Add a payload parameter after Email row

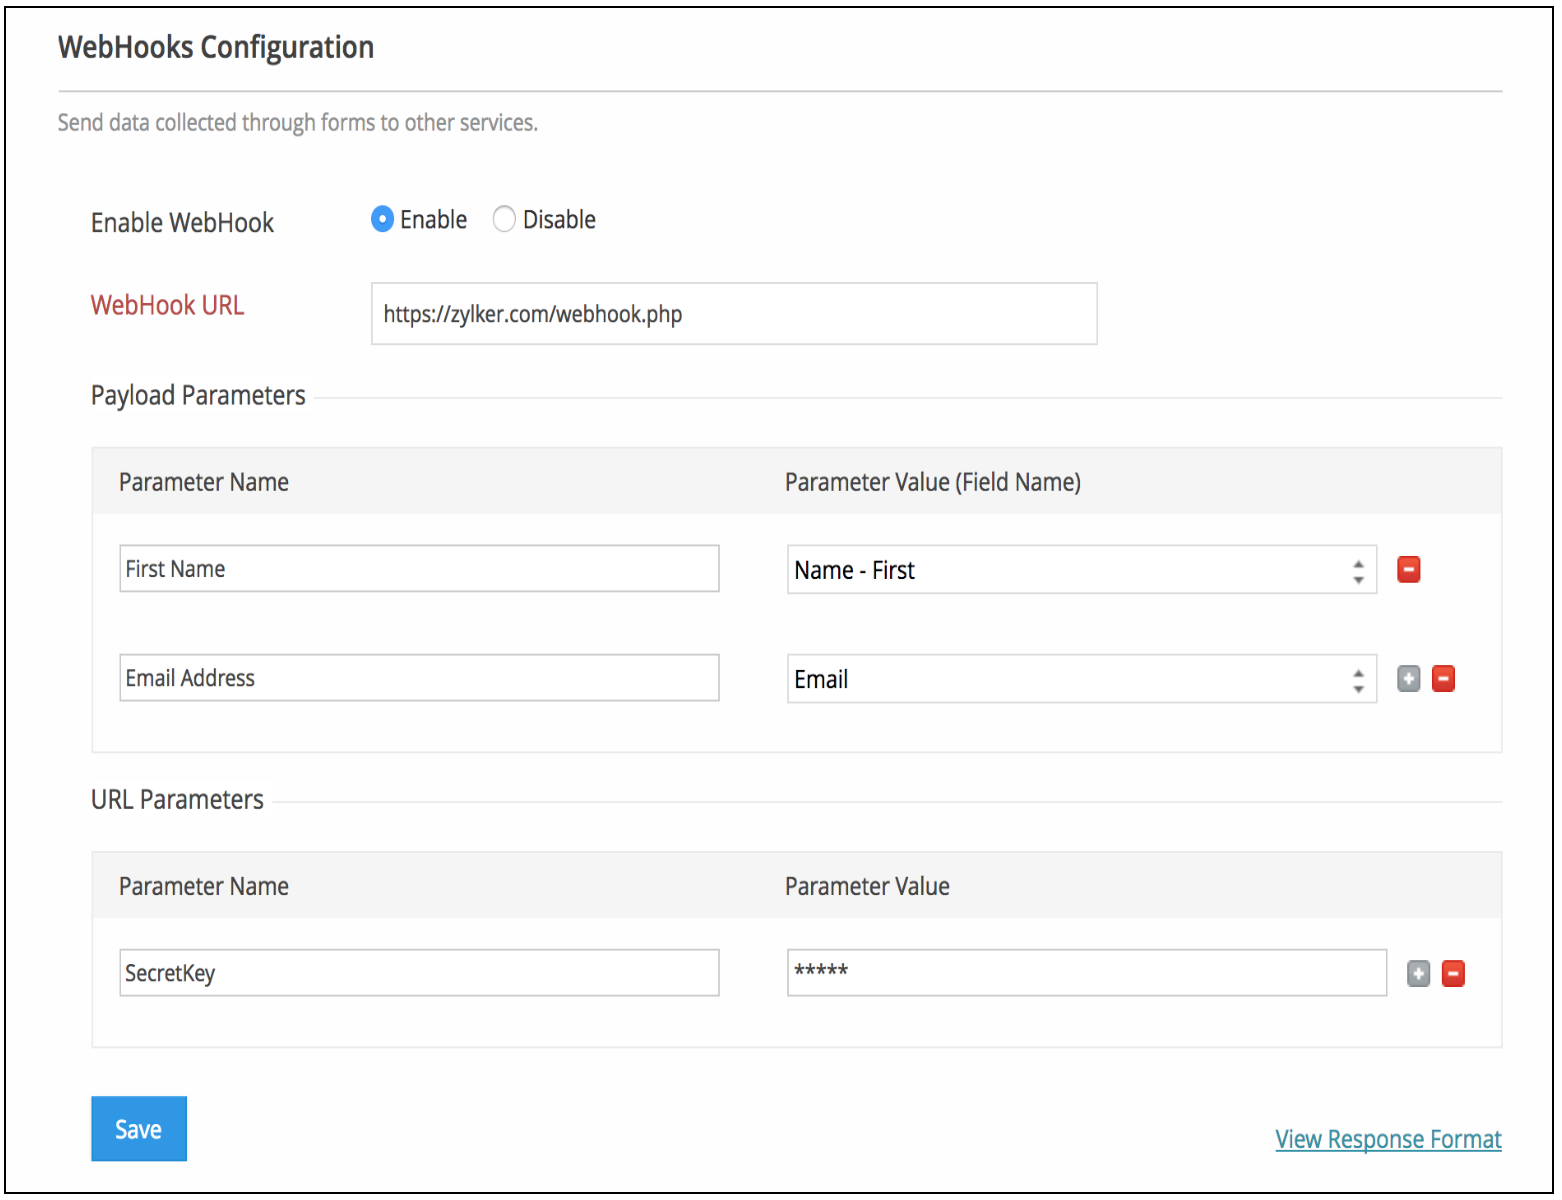coord(1408,679)
